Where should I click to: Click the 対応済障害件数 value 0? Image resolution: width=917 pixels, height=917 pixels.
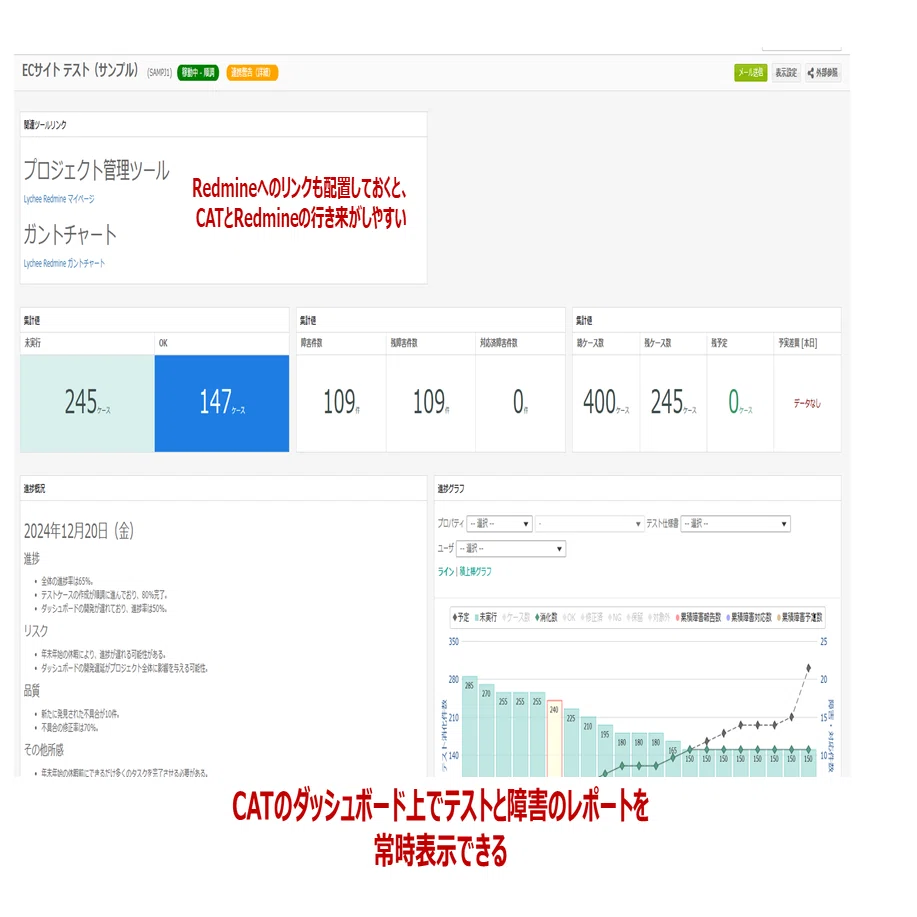520,403
